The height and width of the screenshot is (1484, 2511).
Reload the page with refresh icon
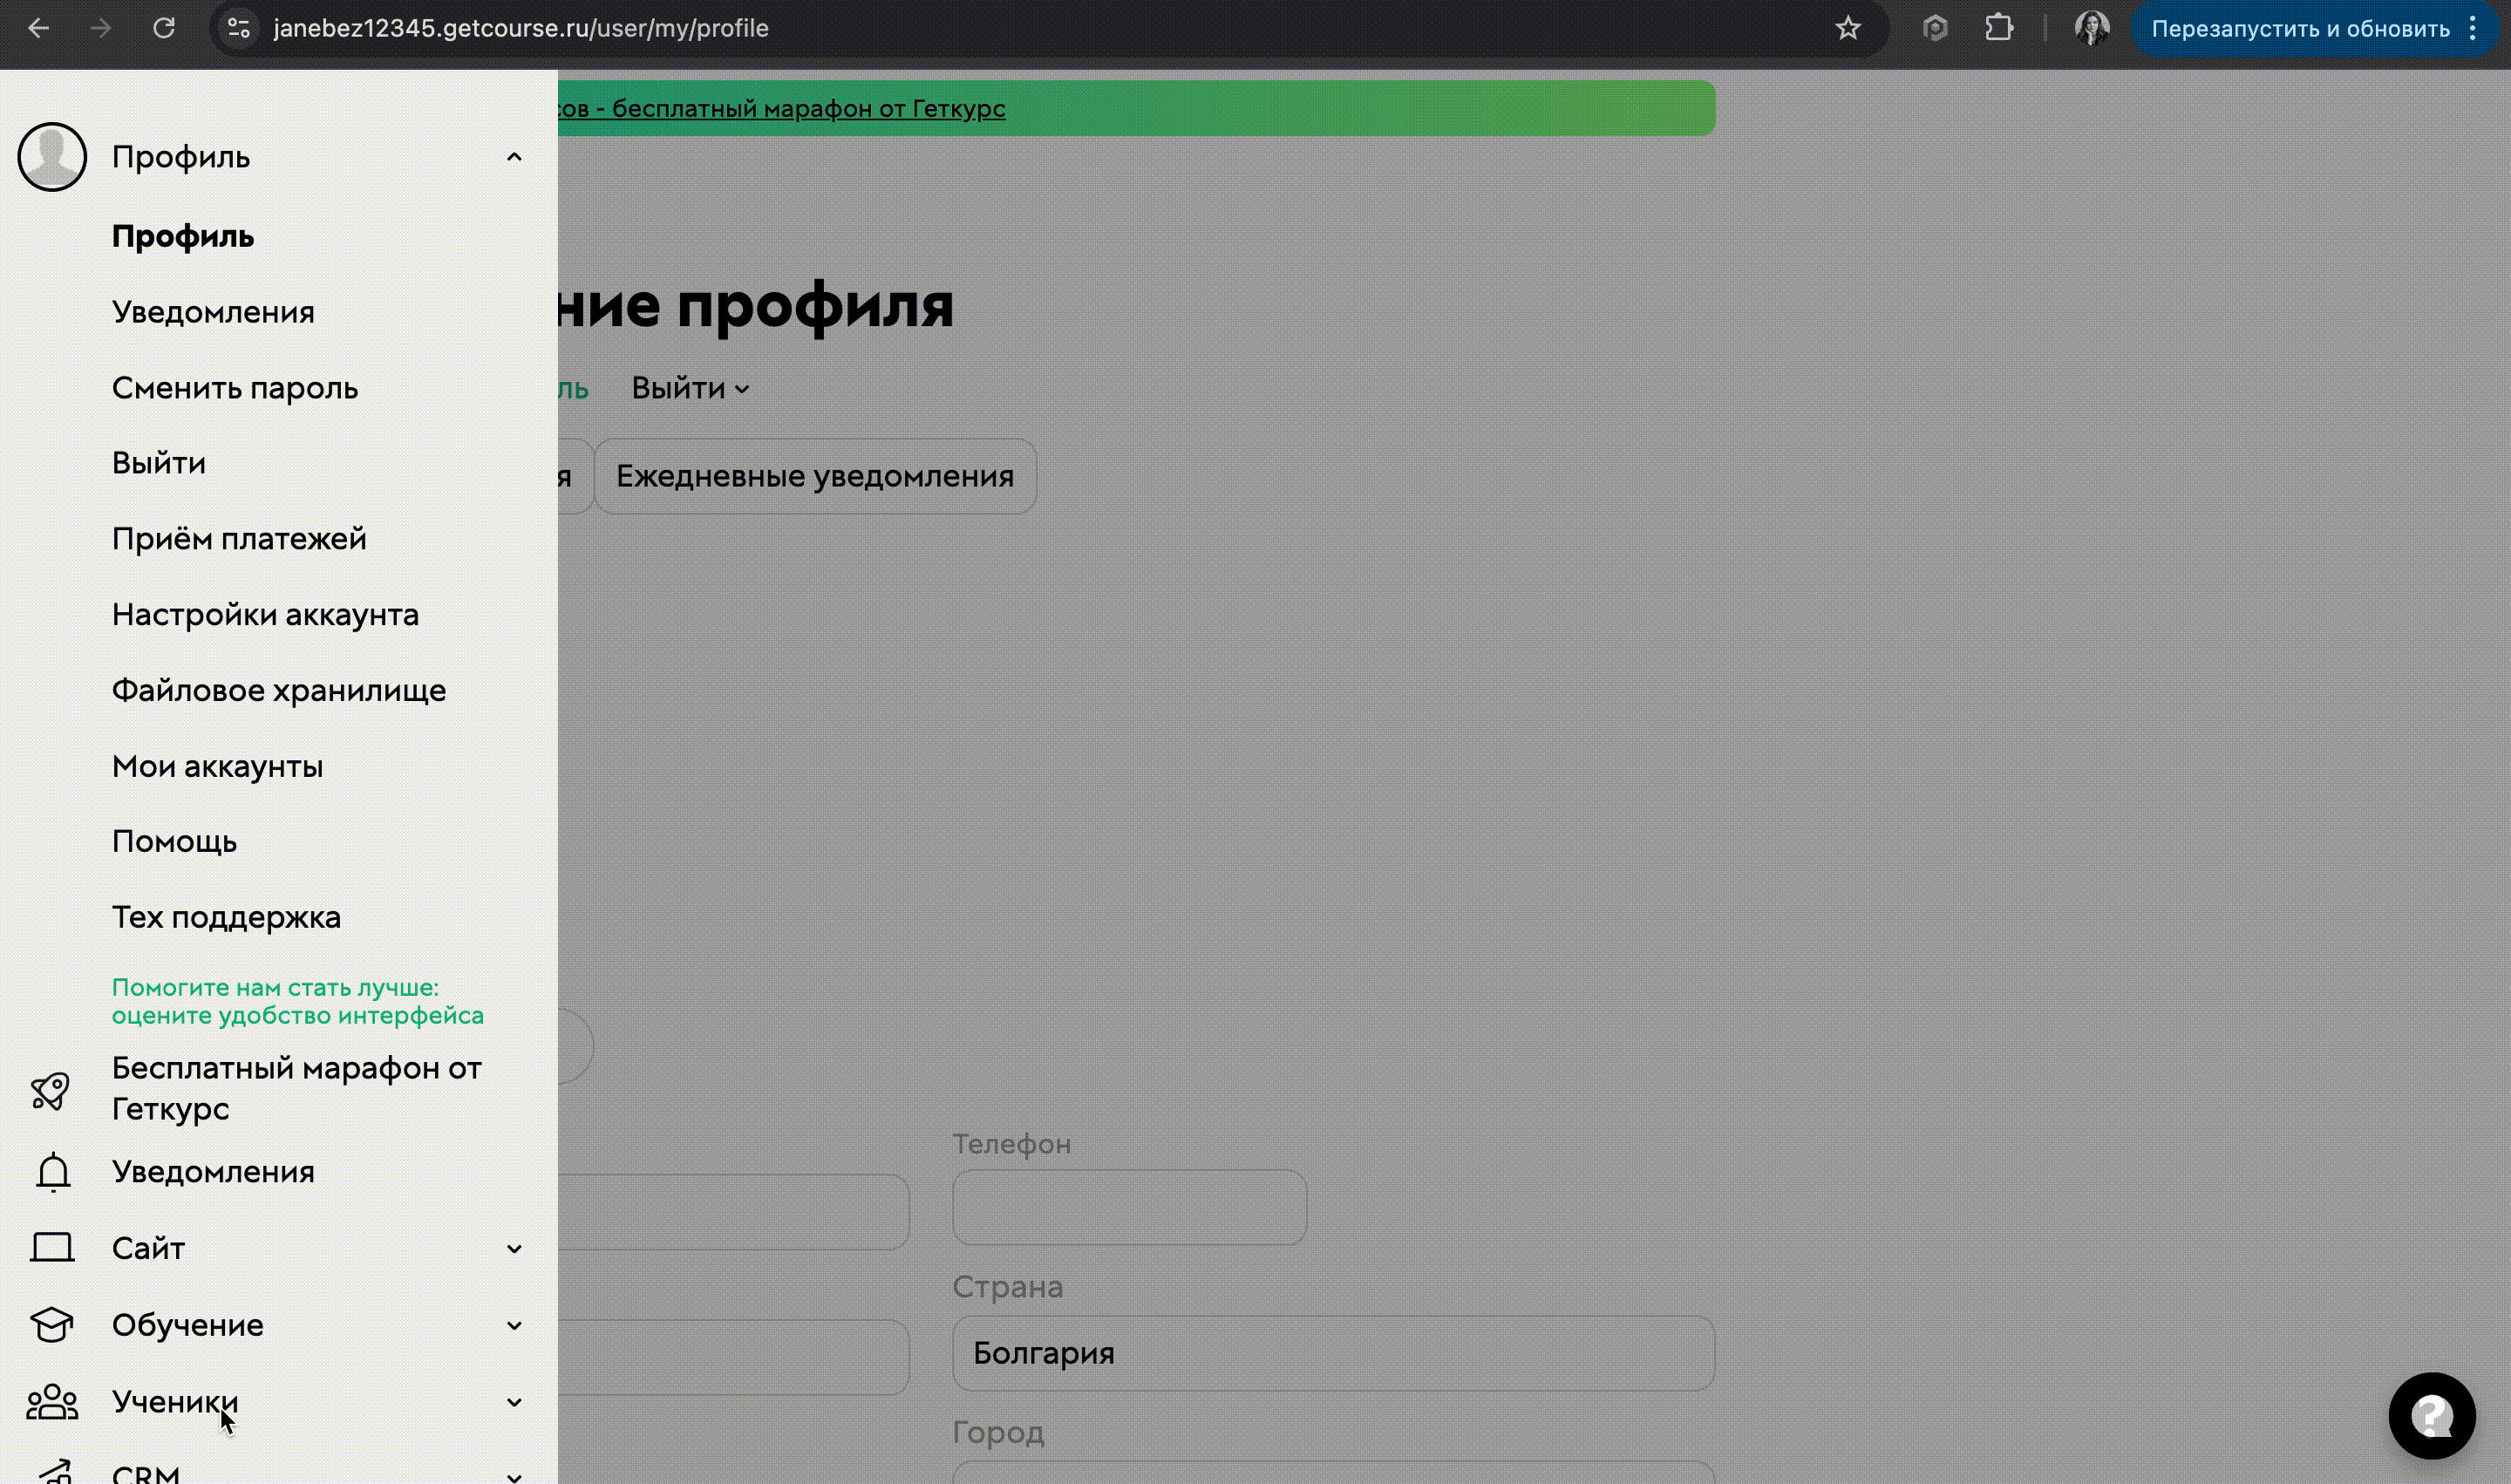164,28
